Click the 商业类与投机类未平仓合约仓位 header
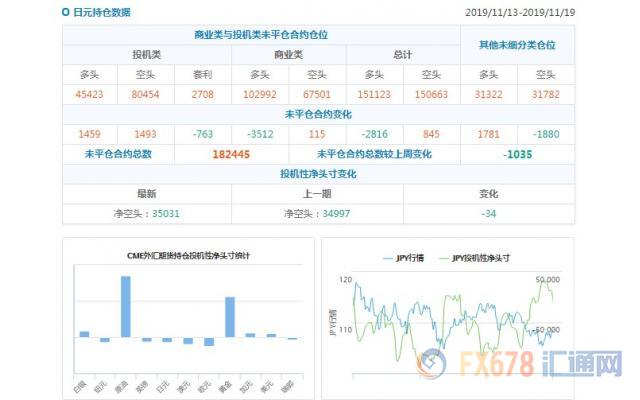The height and width of the screenshot is (400, 640). pos(261,35)
